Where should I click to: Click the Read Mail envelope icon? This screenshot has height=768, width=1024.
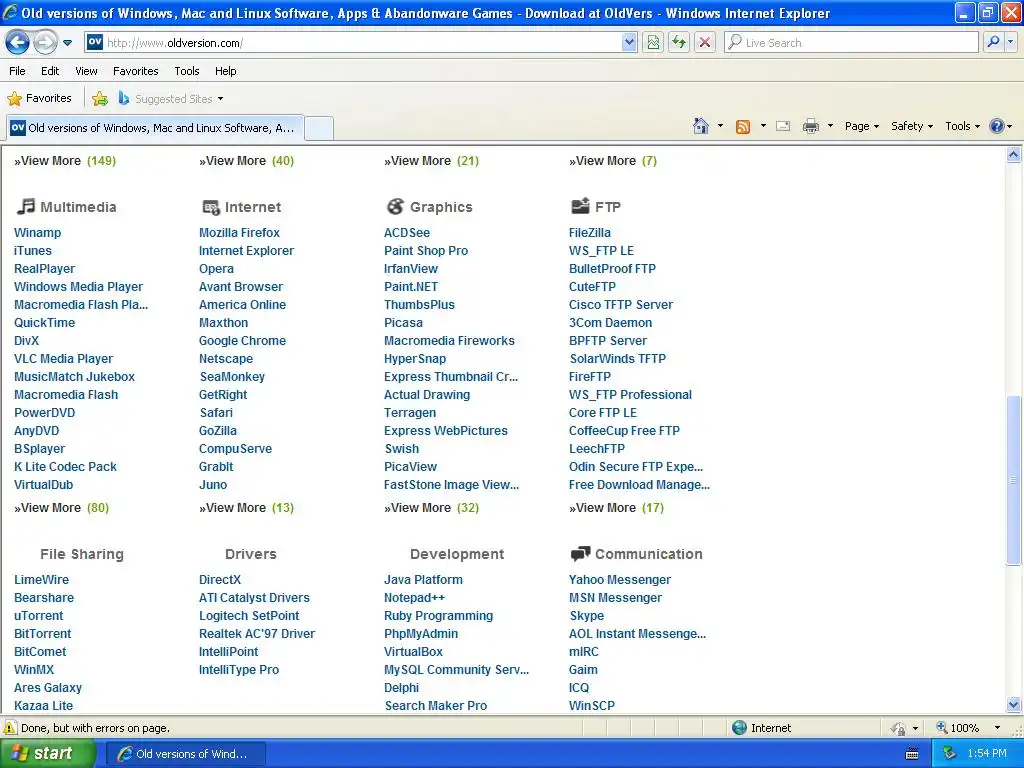tap(783, 126)
